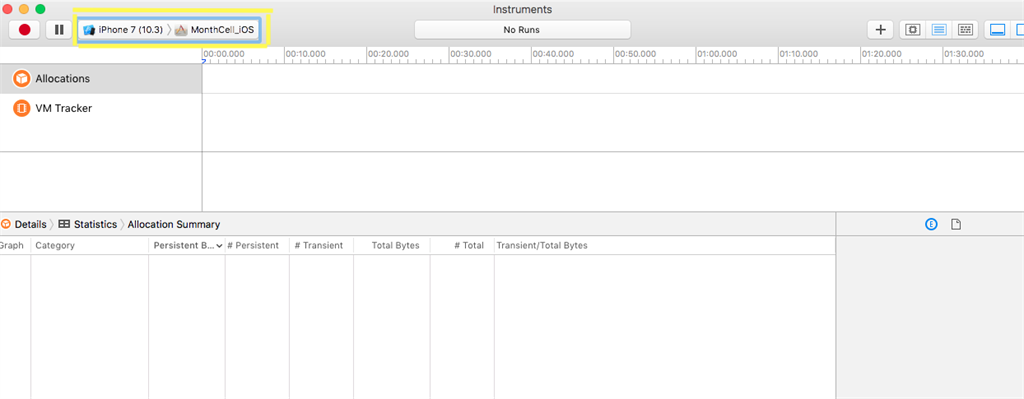
Task: Click the green zoom window button
Action: click(x=40, y=9)
